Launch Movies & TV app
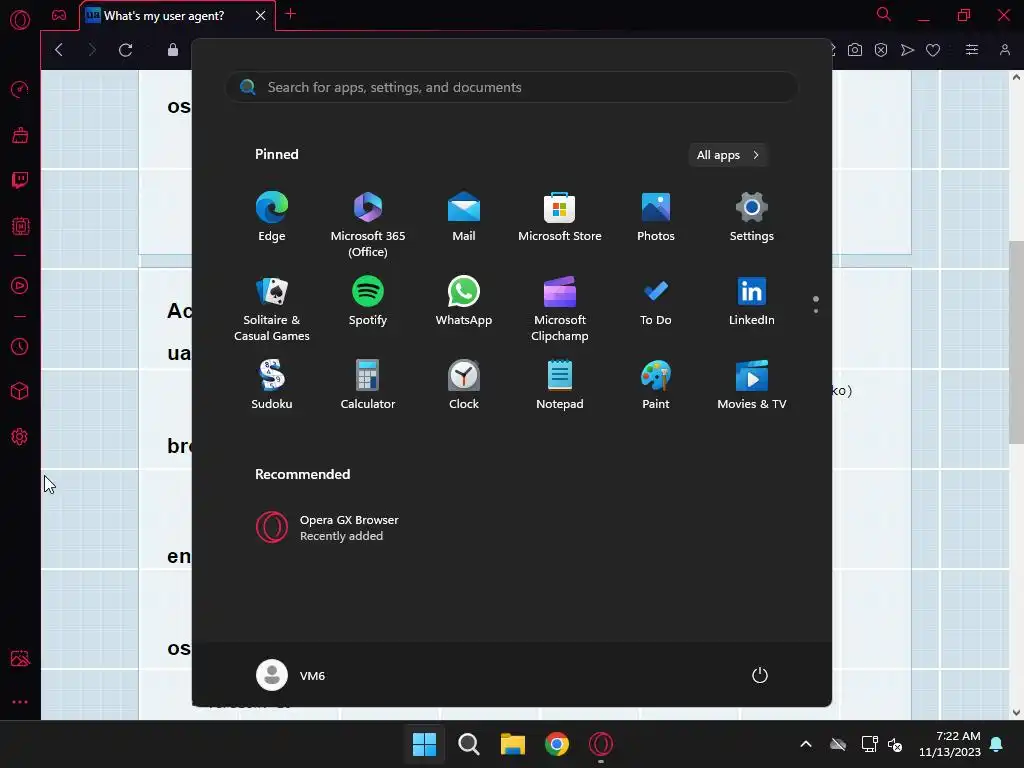 click(752, 385)
